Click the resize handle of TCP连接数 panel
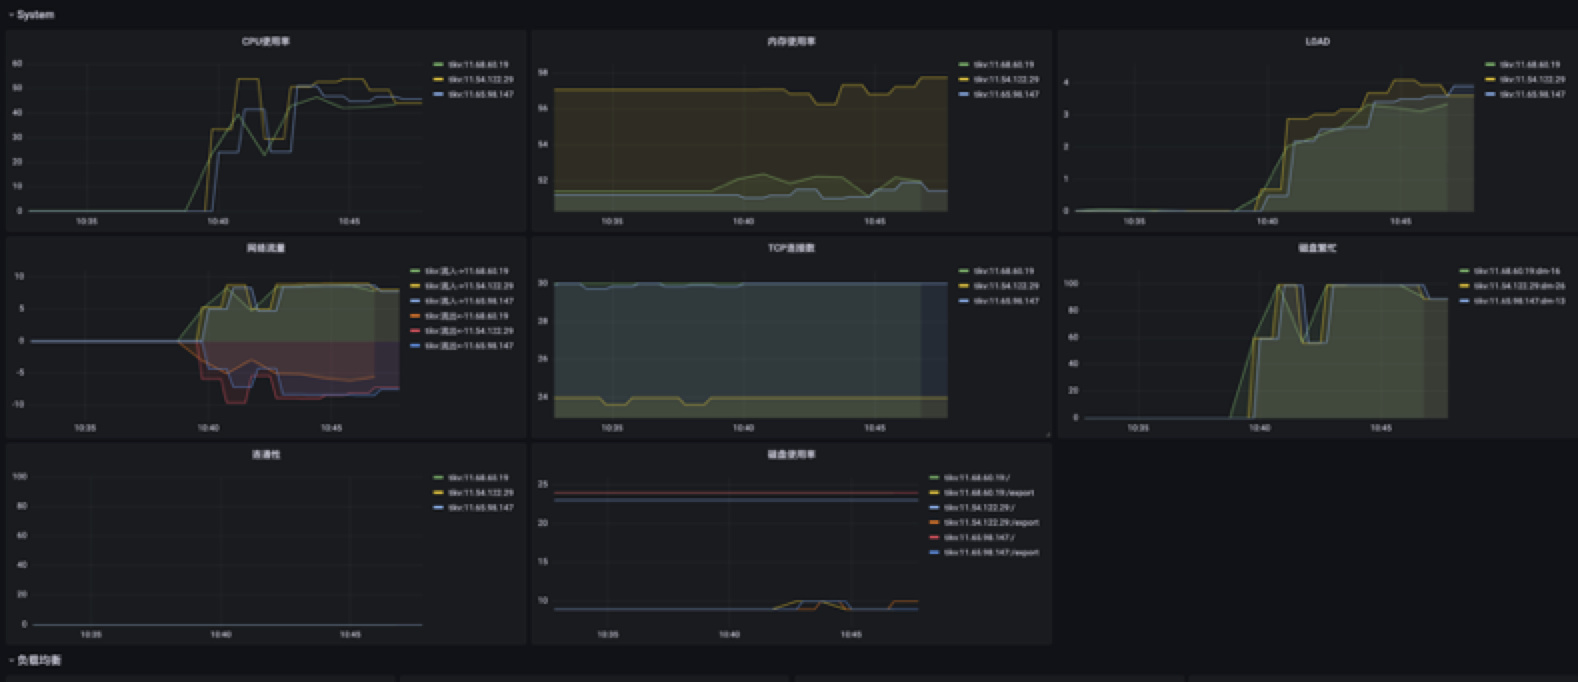The height and width of the screenshot is (682, 1578). point(1047,434)
